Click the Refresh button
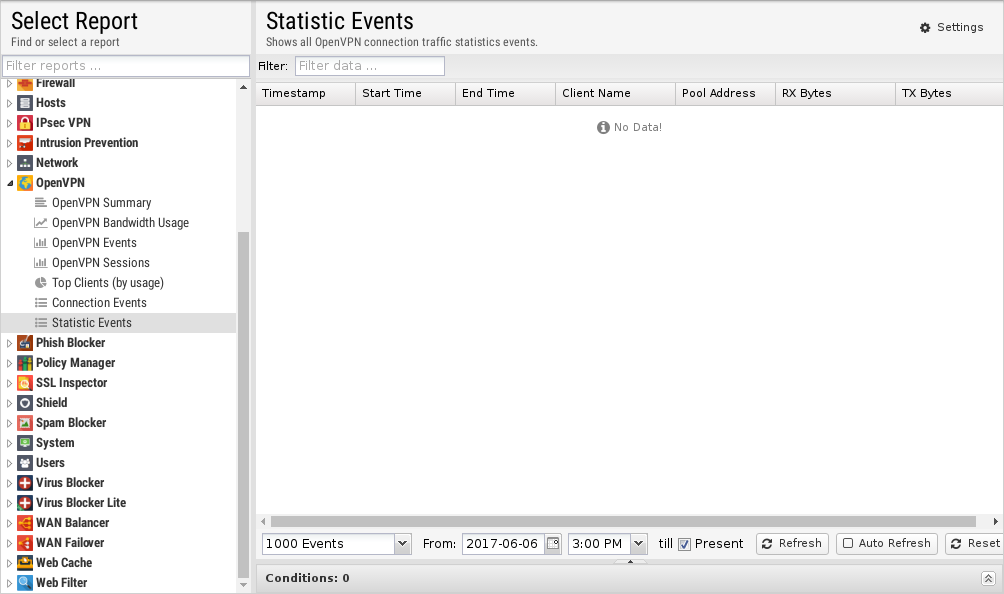Image resolution: width=1004 pixels, height=594 pixels. (x=792, y=543)
